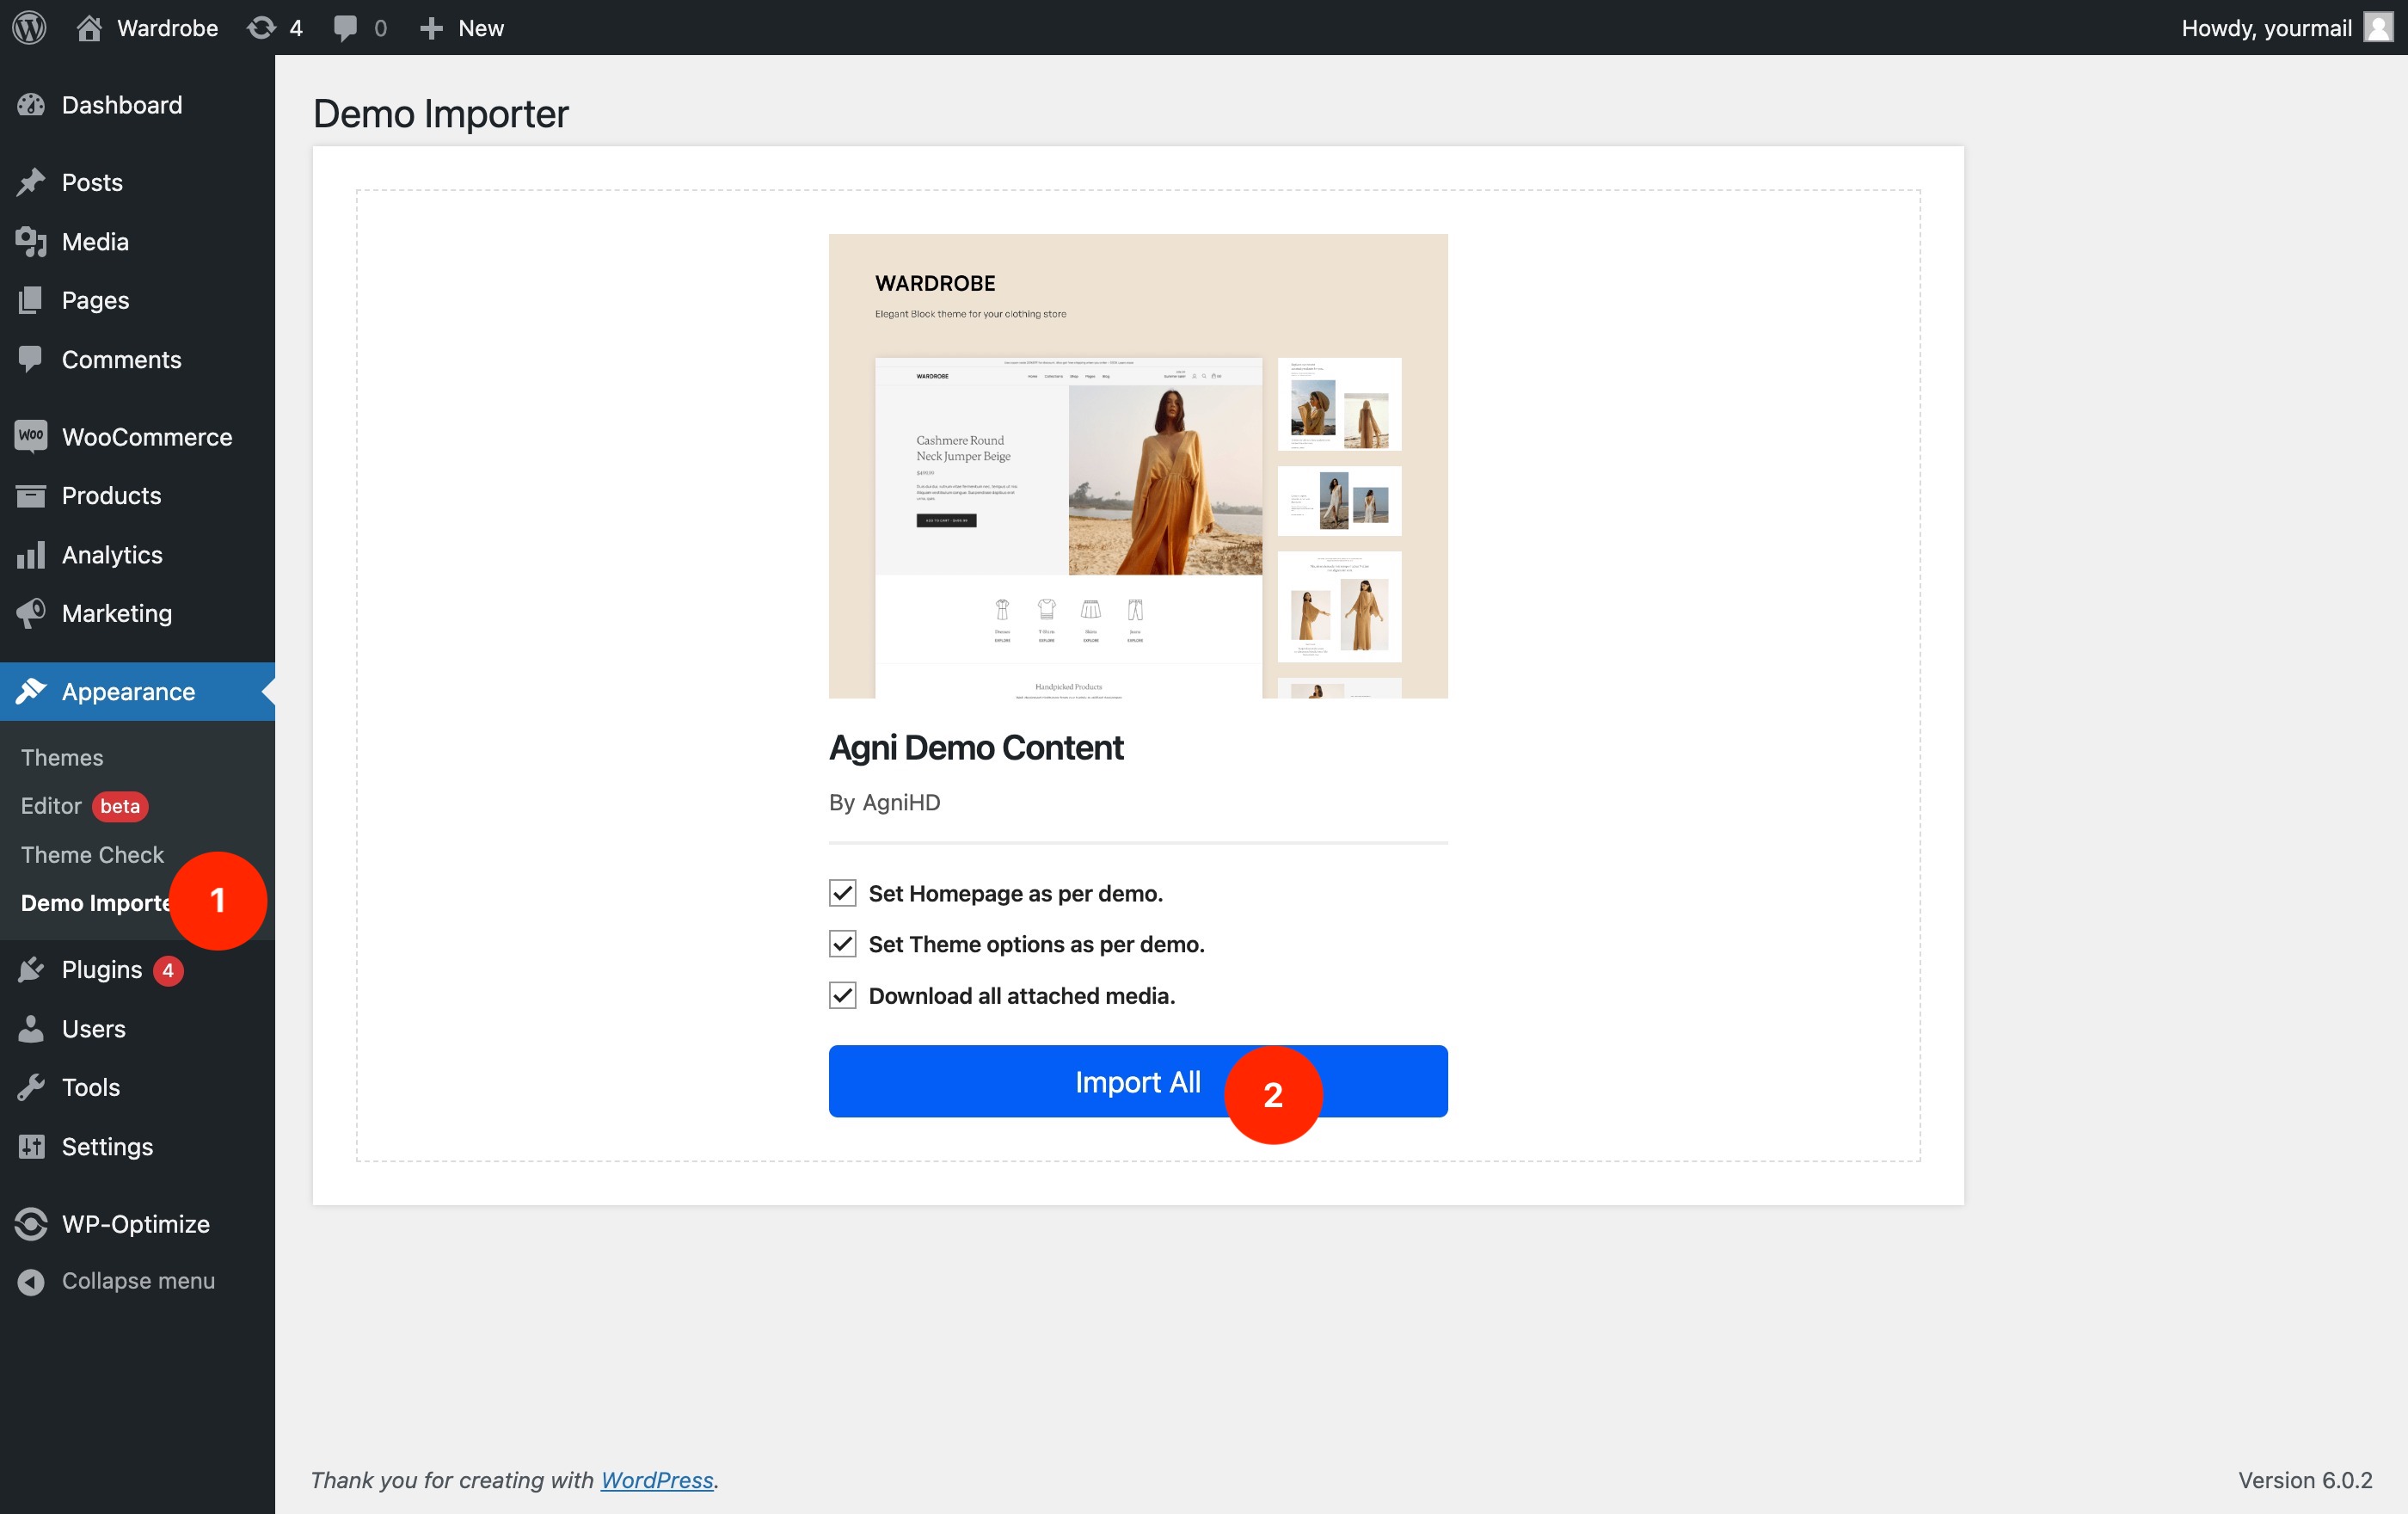
Task: Disable Set Theme options as per demo
Action: point(842,943)
